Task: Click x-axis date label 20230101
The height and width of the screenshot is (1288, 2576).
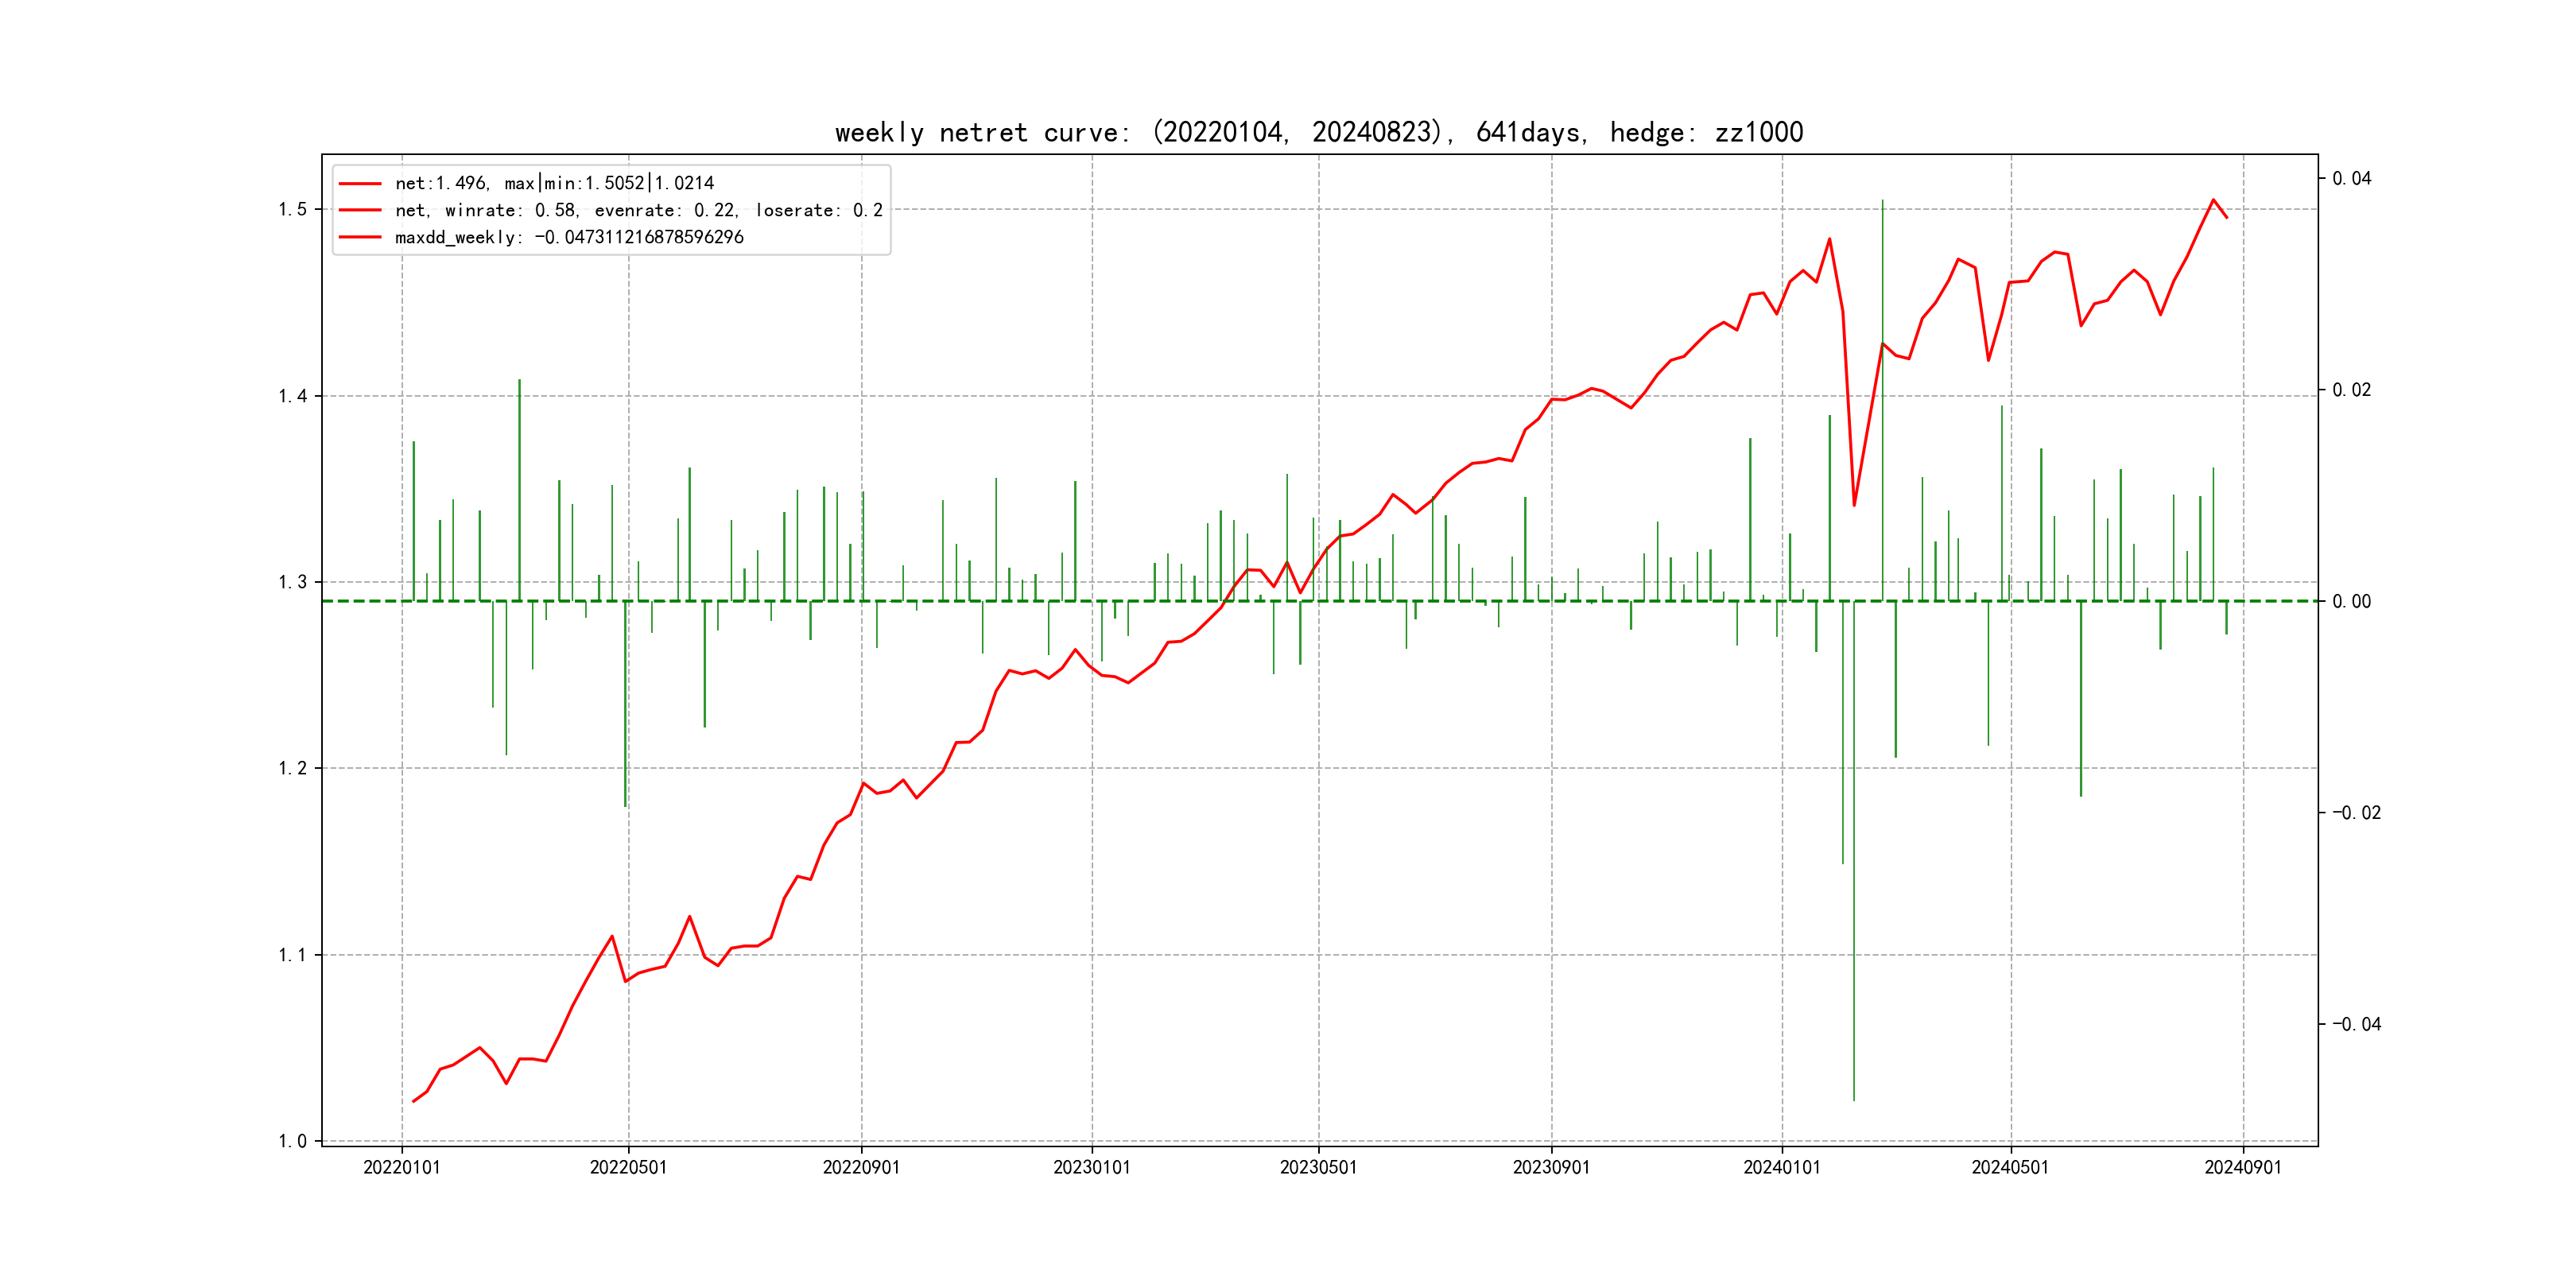Action: (1091, 1167)
